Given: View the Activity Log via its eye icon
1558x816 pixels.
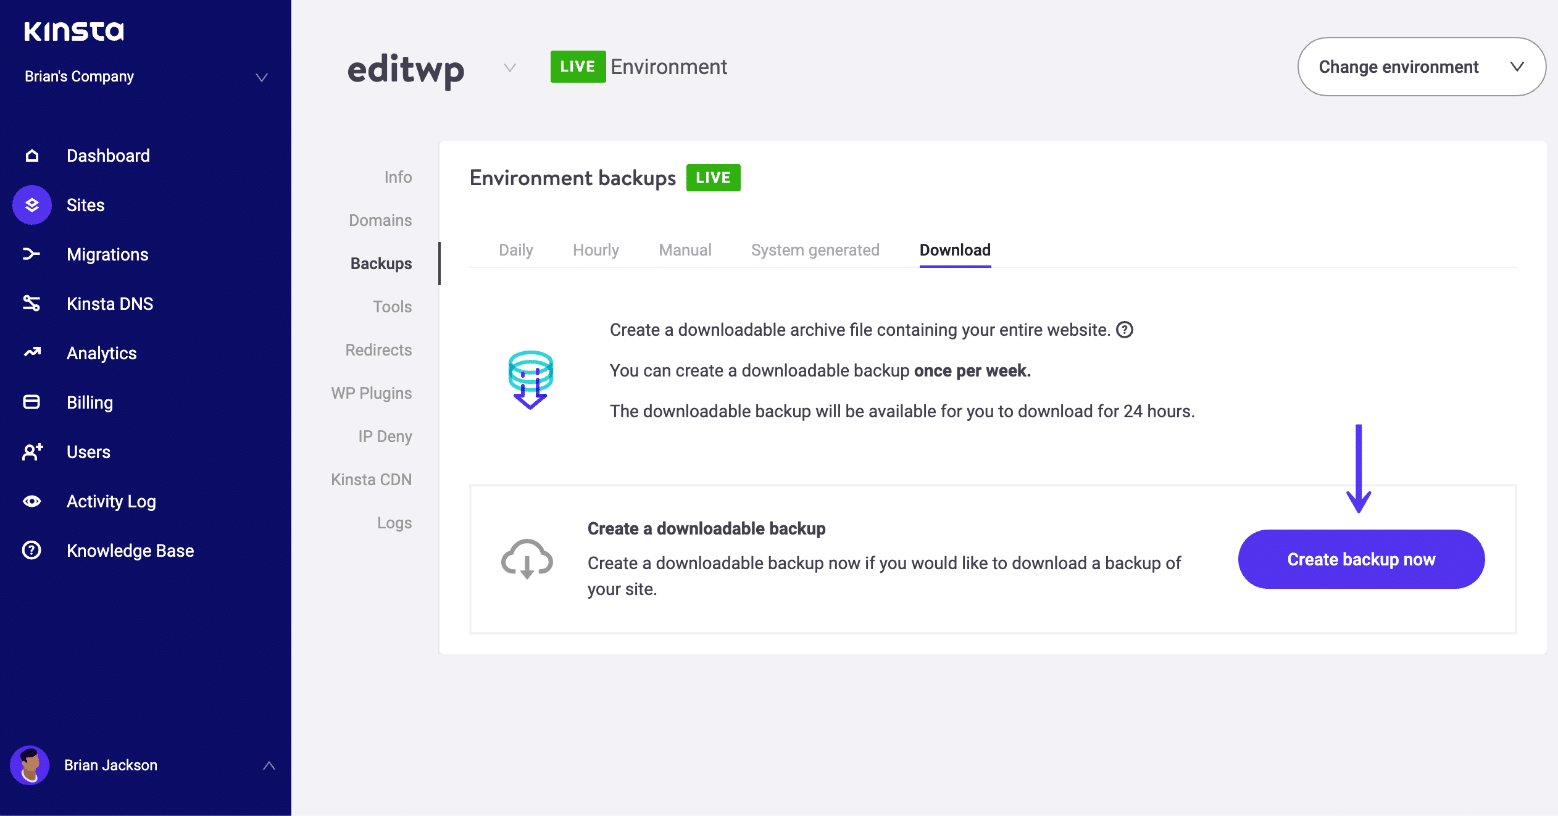Looking at the screenshot, I should tap(31, 501).
